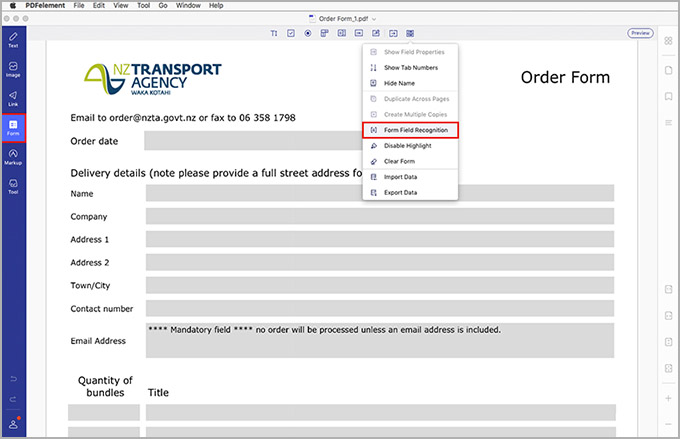Click the fit page icon on right sidebar
Viewport: 680px width, 439px height.
coord(668,368)
